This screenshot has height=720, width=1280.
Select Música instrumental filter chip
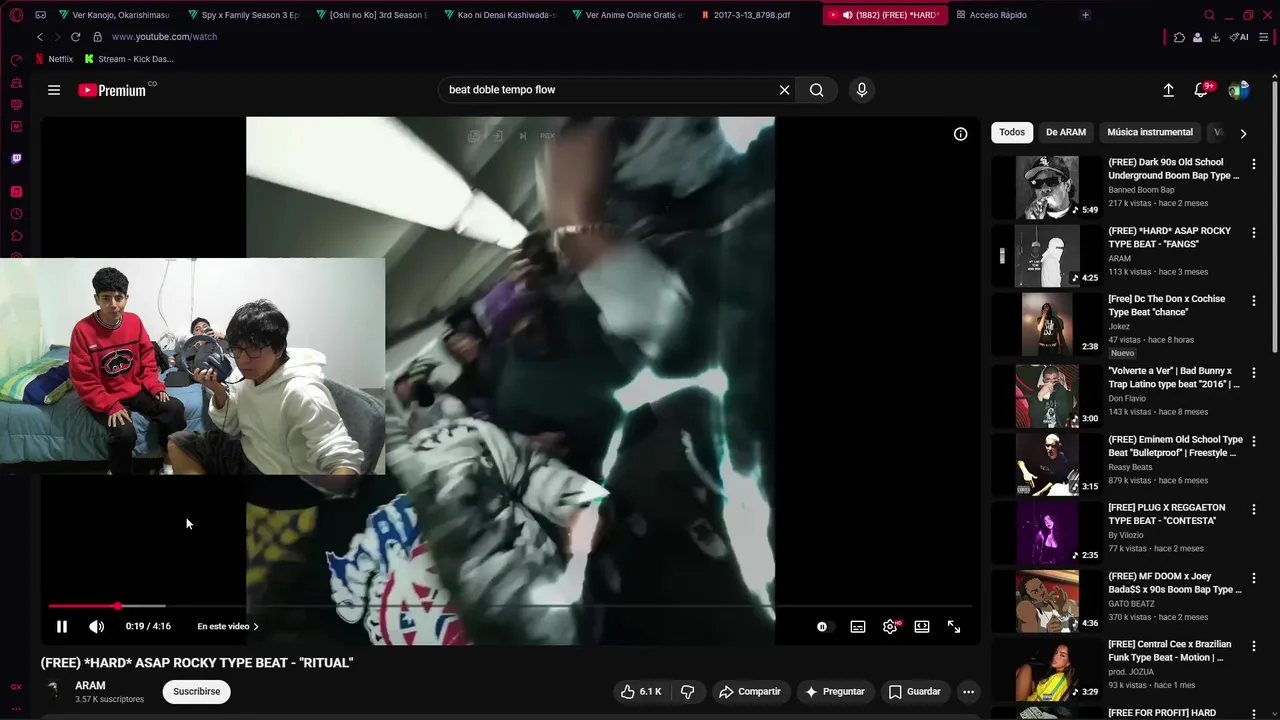[x=1150, y=132]
